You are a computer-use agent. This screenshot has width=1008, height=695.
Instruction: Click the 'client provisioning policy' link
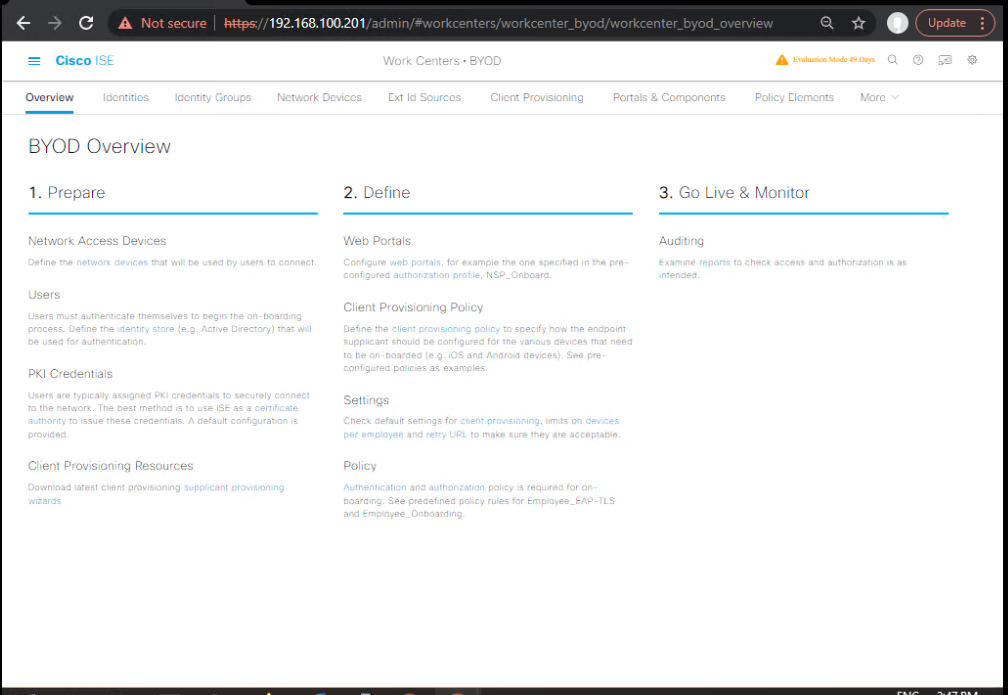pos(446,329)
